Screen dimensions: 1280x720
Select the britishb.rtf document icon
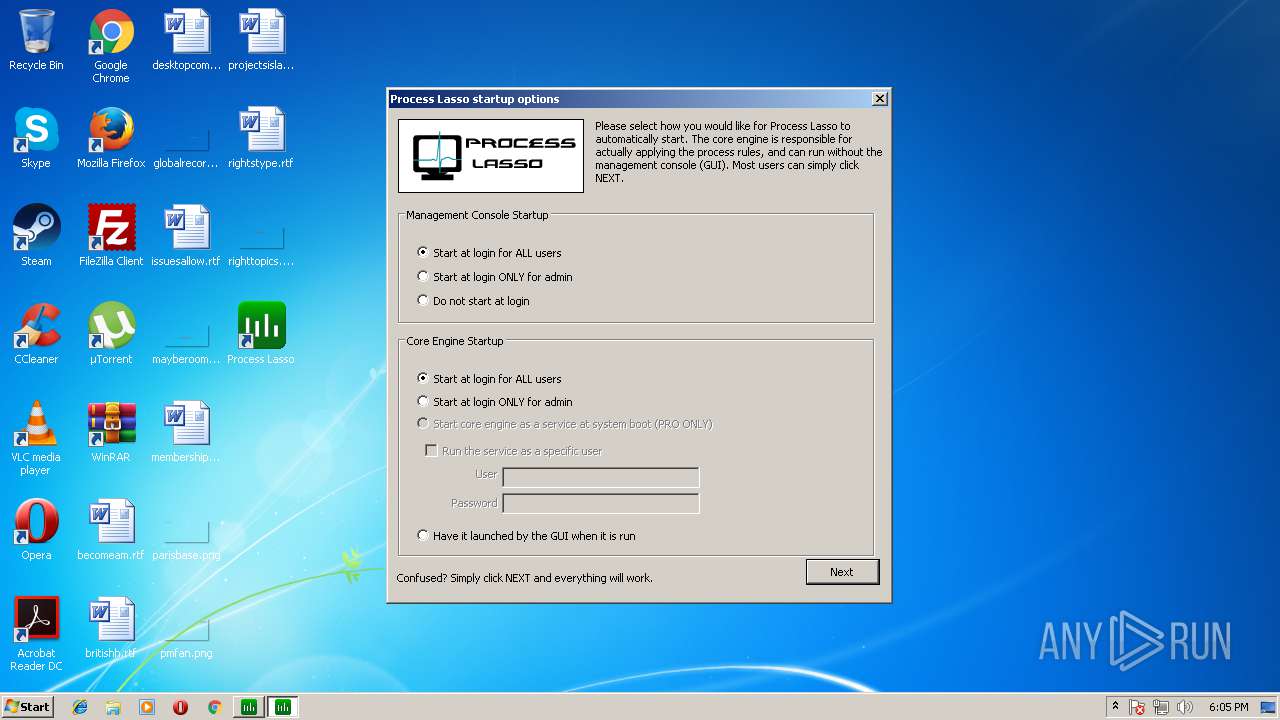coord(111,628)
